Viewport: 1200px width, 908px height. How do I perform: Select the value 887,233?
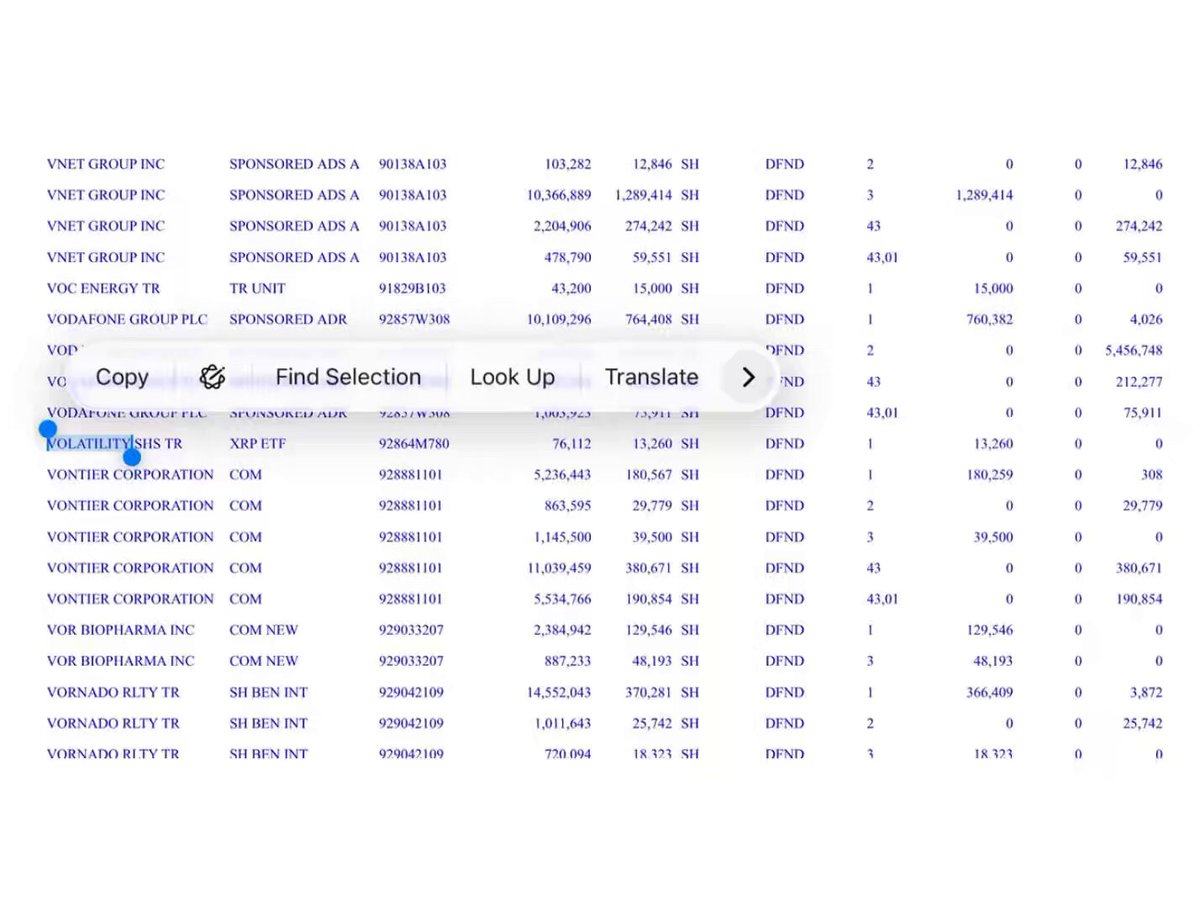click(x=567, y=661)
